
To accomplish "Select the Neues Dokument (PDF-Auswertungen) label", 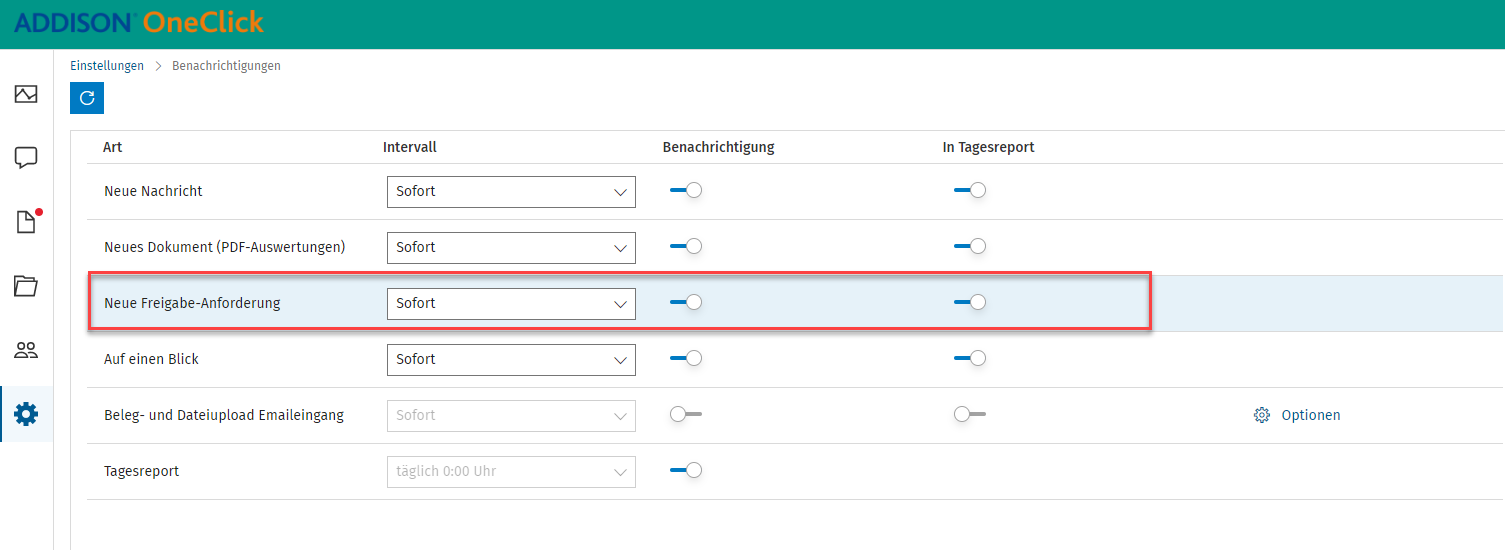I will (225, 247).
